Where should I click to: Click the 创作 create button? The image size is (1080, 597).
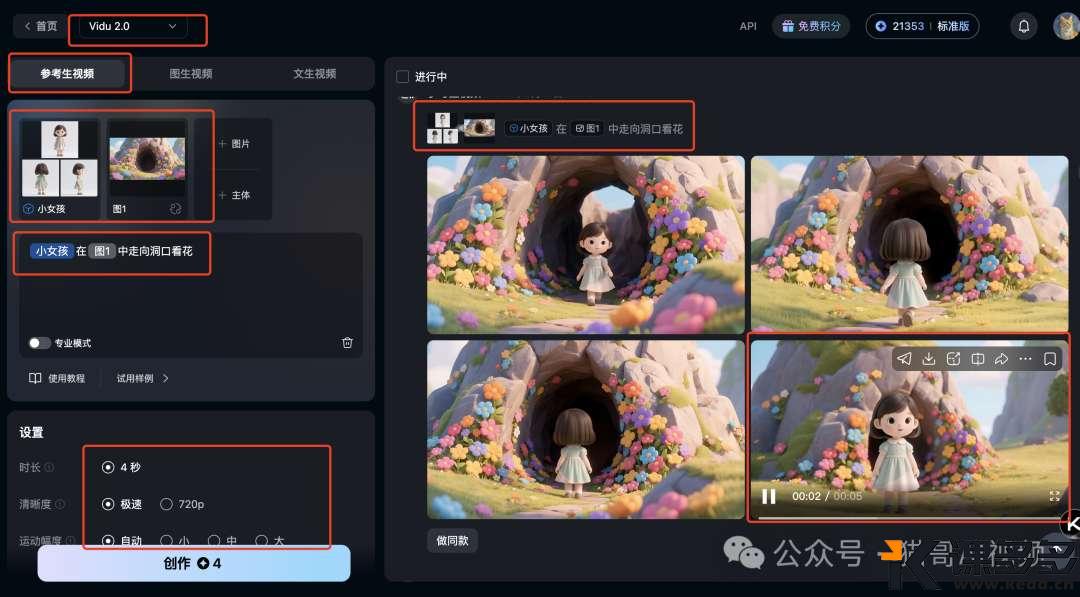(x=194, y=563)
